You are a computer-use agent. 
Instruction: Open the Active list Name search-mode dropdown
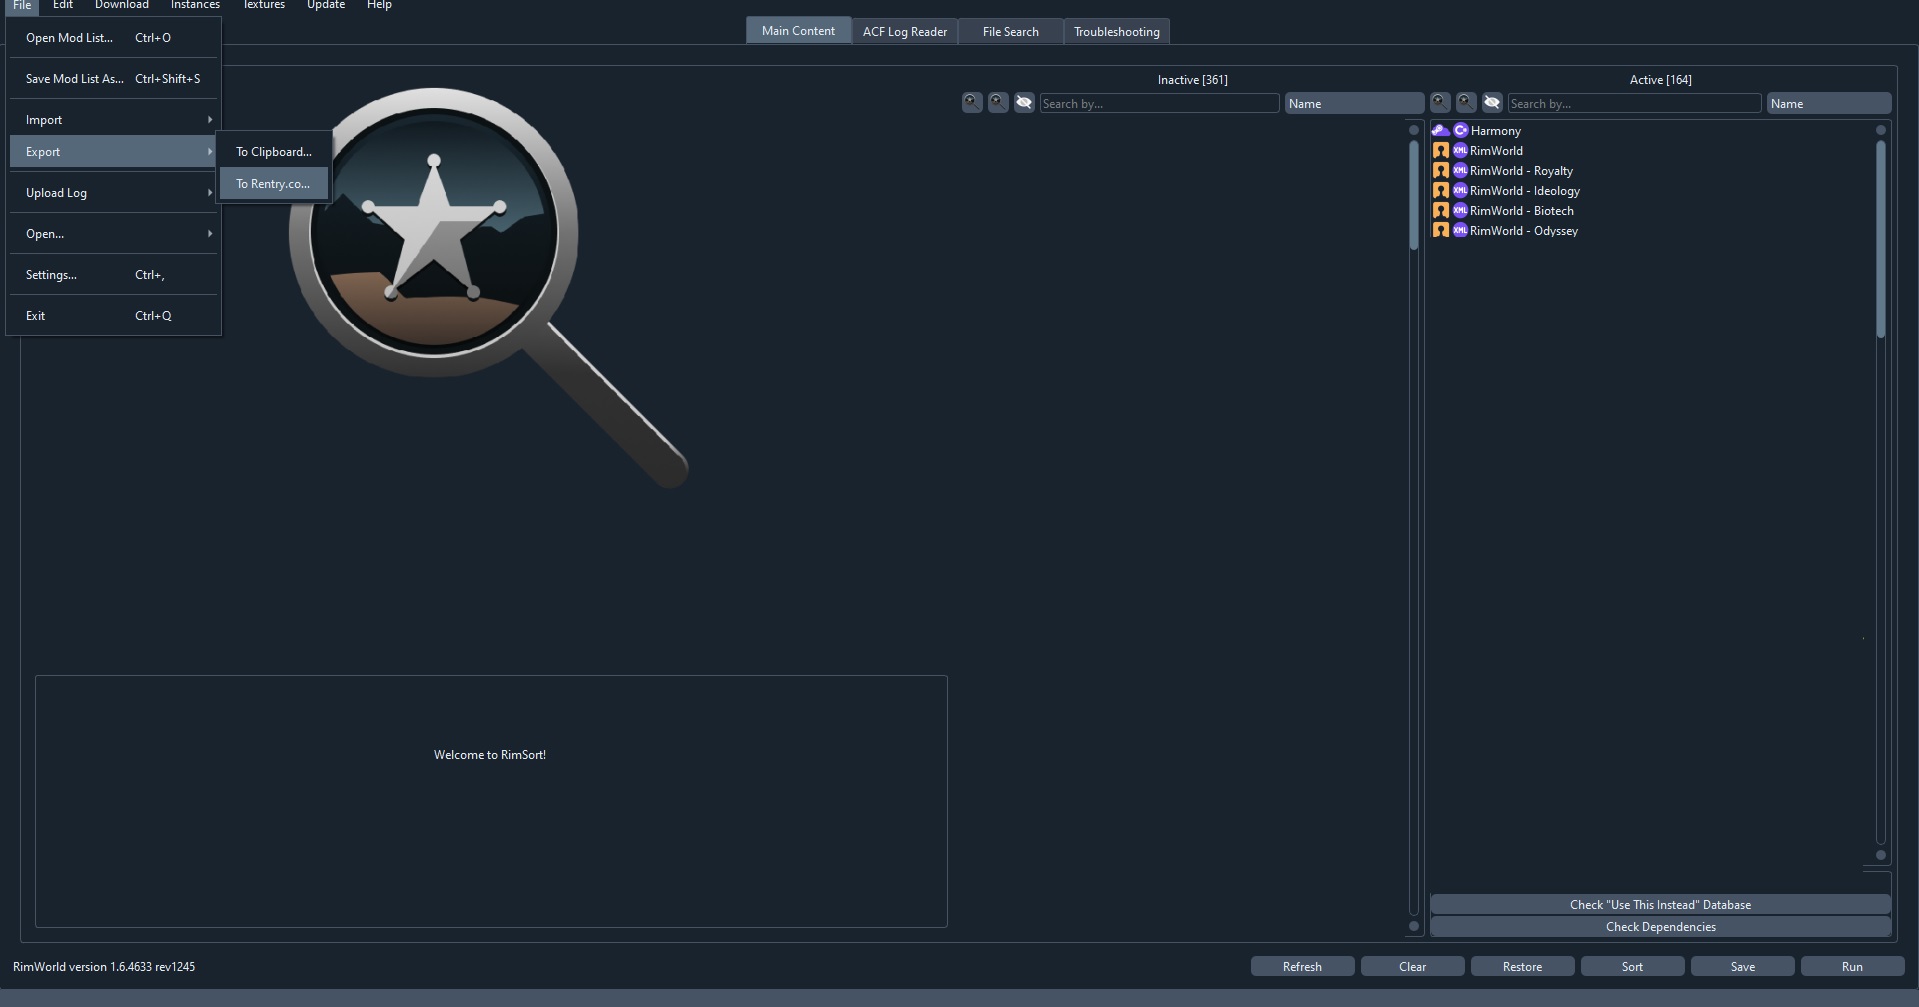point(1828,103)
